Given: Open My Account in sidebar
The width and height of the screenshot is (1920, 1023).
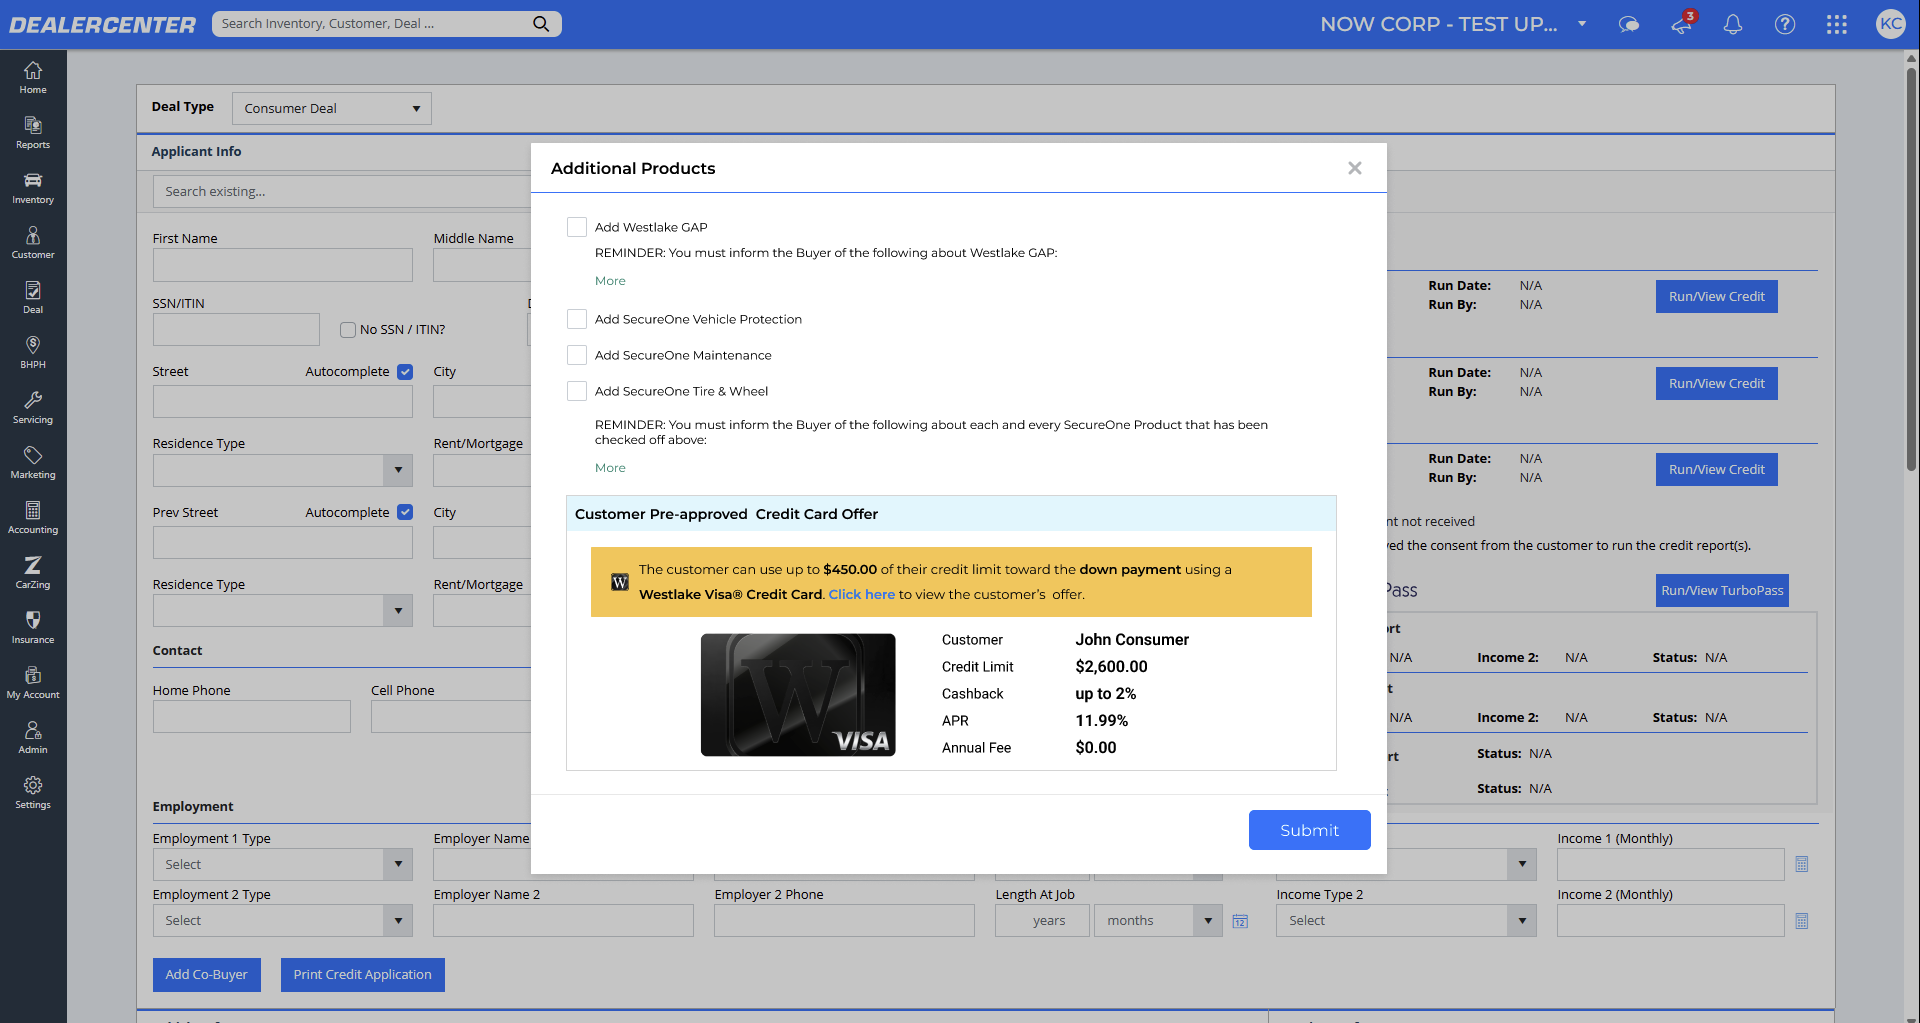Looking at the screenshot, I should click(x=33, y=683).
